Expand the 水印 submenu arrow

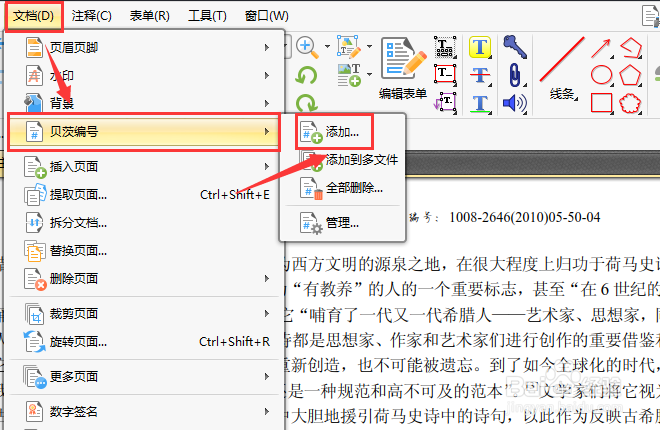pyautogui.click(x=266, y=76)
